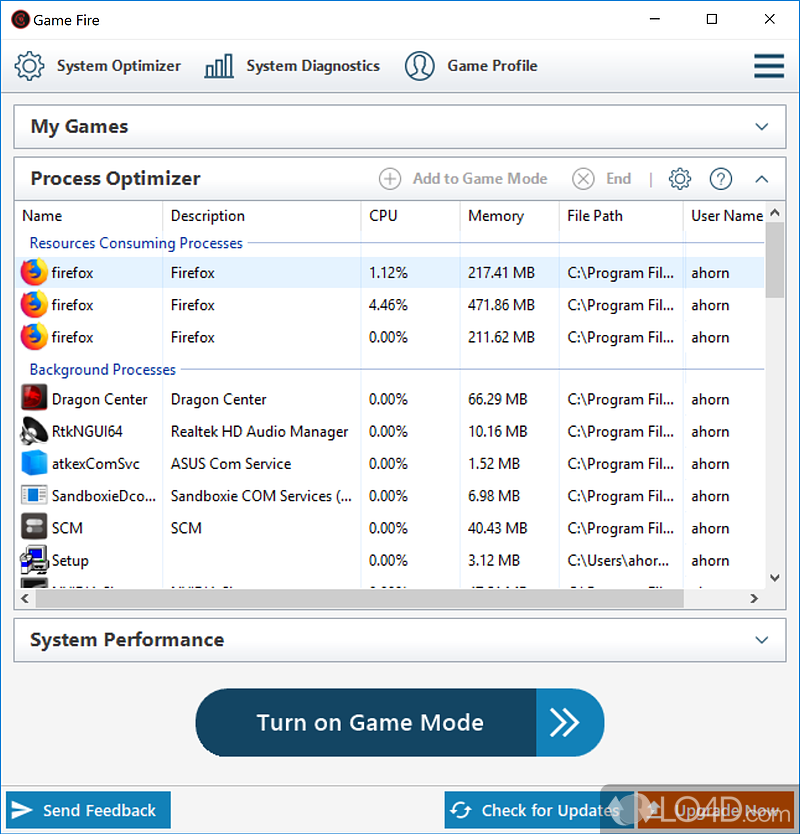Image resolution: width=800 pixels, height=834 pixels.
Task: Sort by File Path column header
Action: tap(621, 216)
